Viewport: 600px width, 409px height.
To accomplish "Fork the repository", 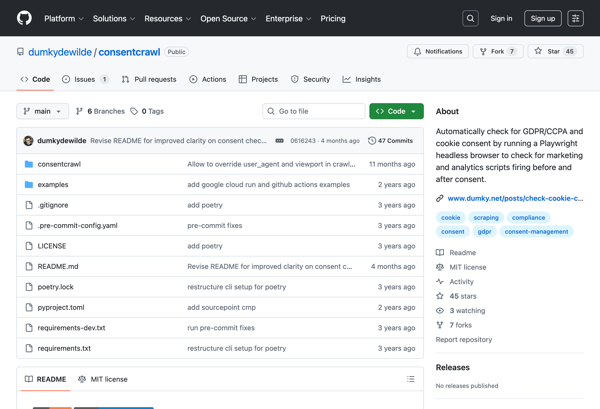I will (497, 51).
